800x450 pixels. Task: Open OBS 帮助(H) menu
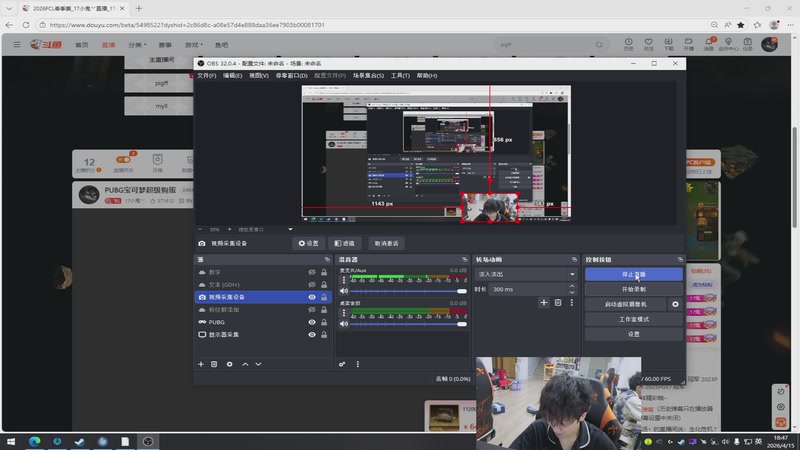427,76
